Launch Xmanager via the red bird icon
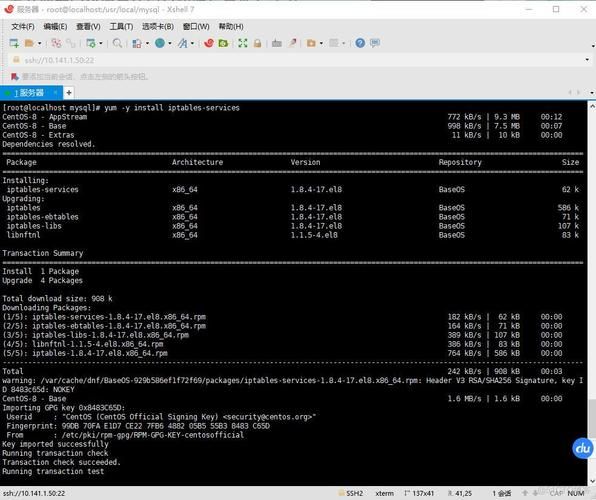Screen dimensions: 596x500 click(x=209, y=43)
